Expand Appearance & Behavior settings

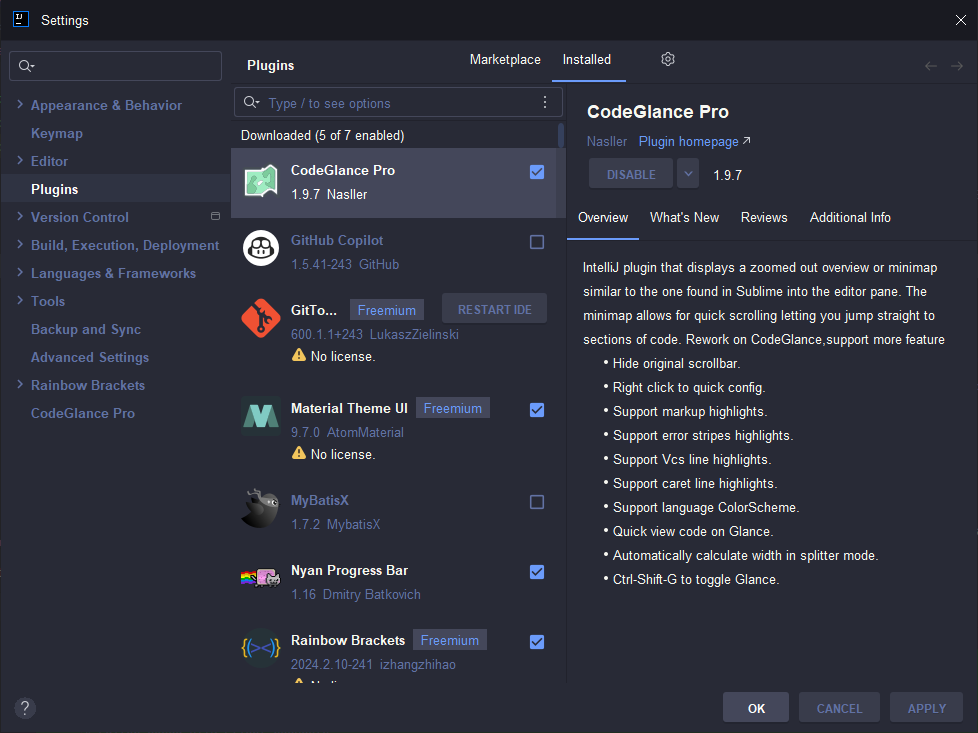tap(20, 104)
